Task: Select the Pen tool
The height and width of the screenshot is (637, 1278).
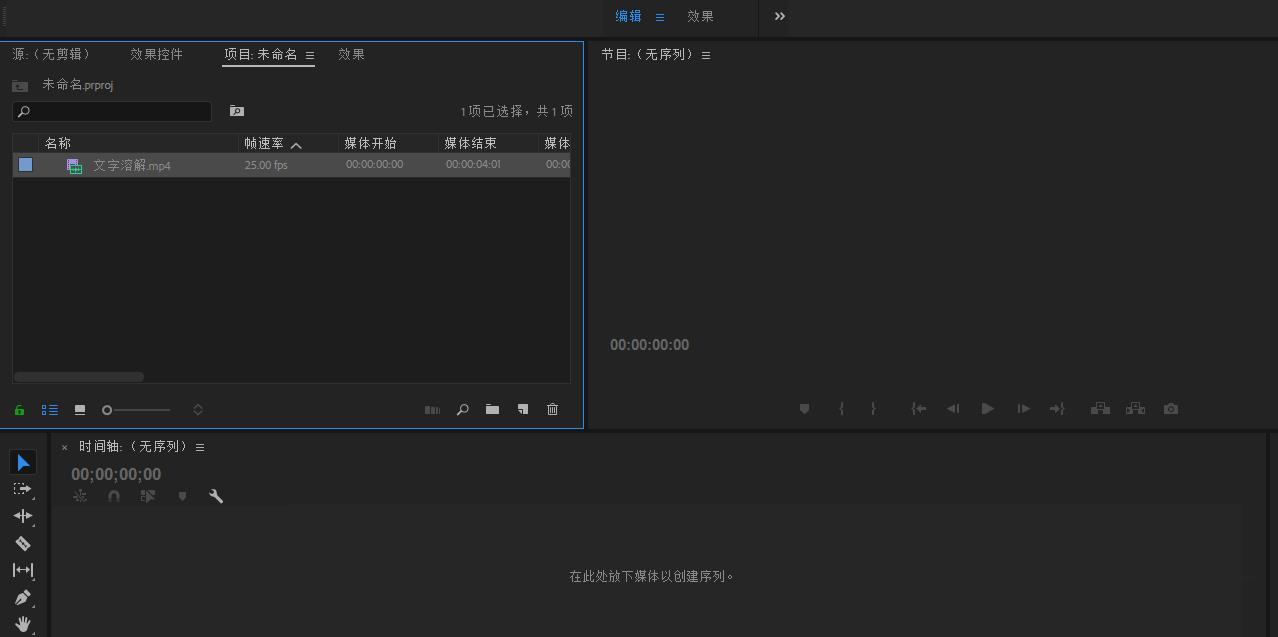Action: 22,597
